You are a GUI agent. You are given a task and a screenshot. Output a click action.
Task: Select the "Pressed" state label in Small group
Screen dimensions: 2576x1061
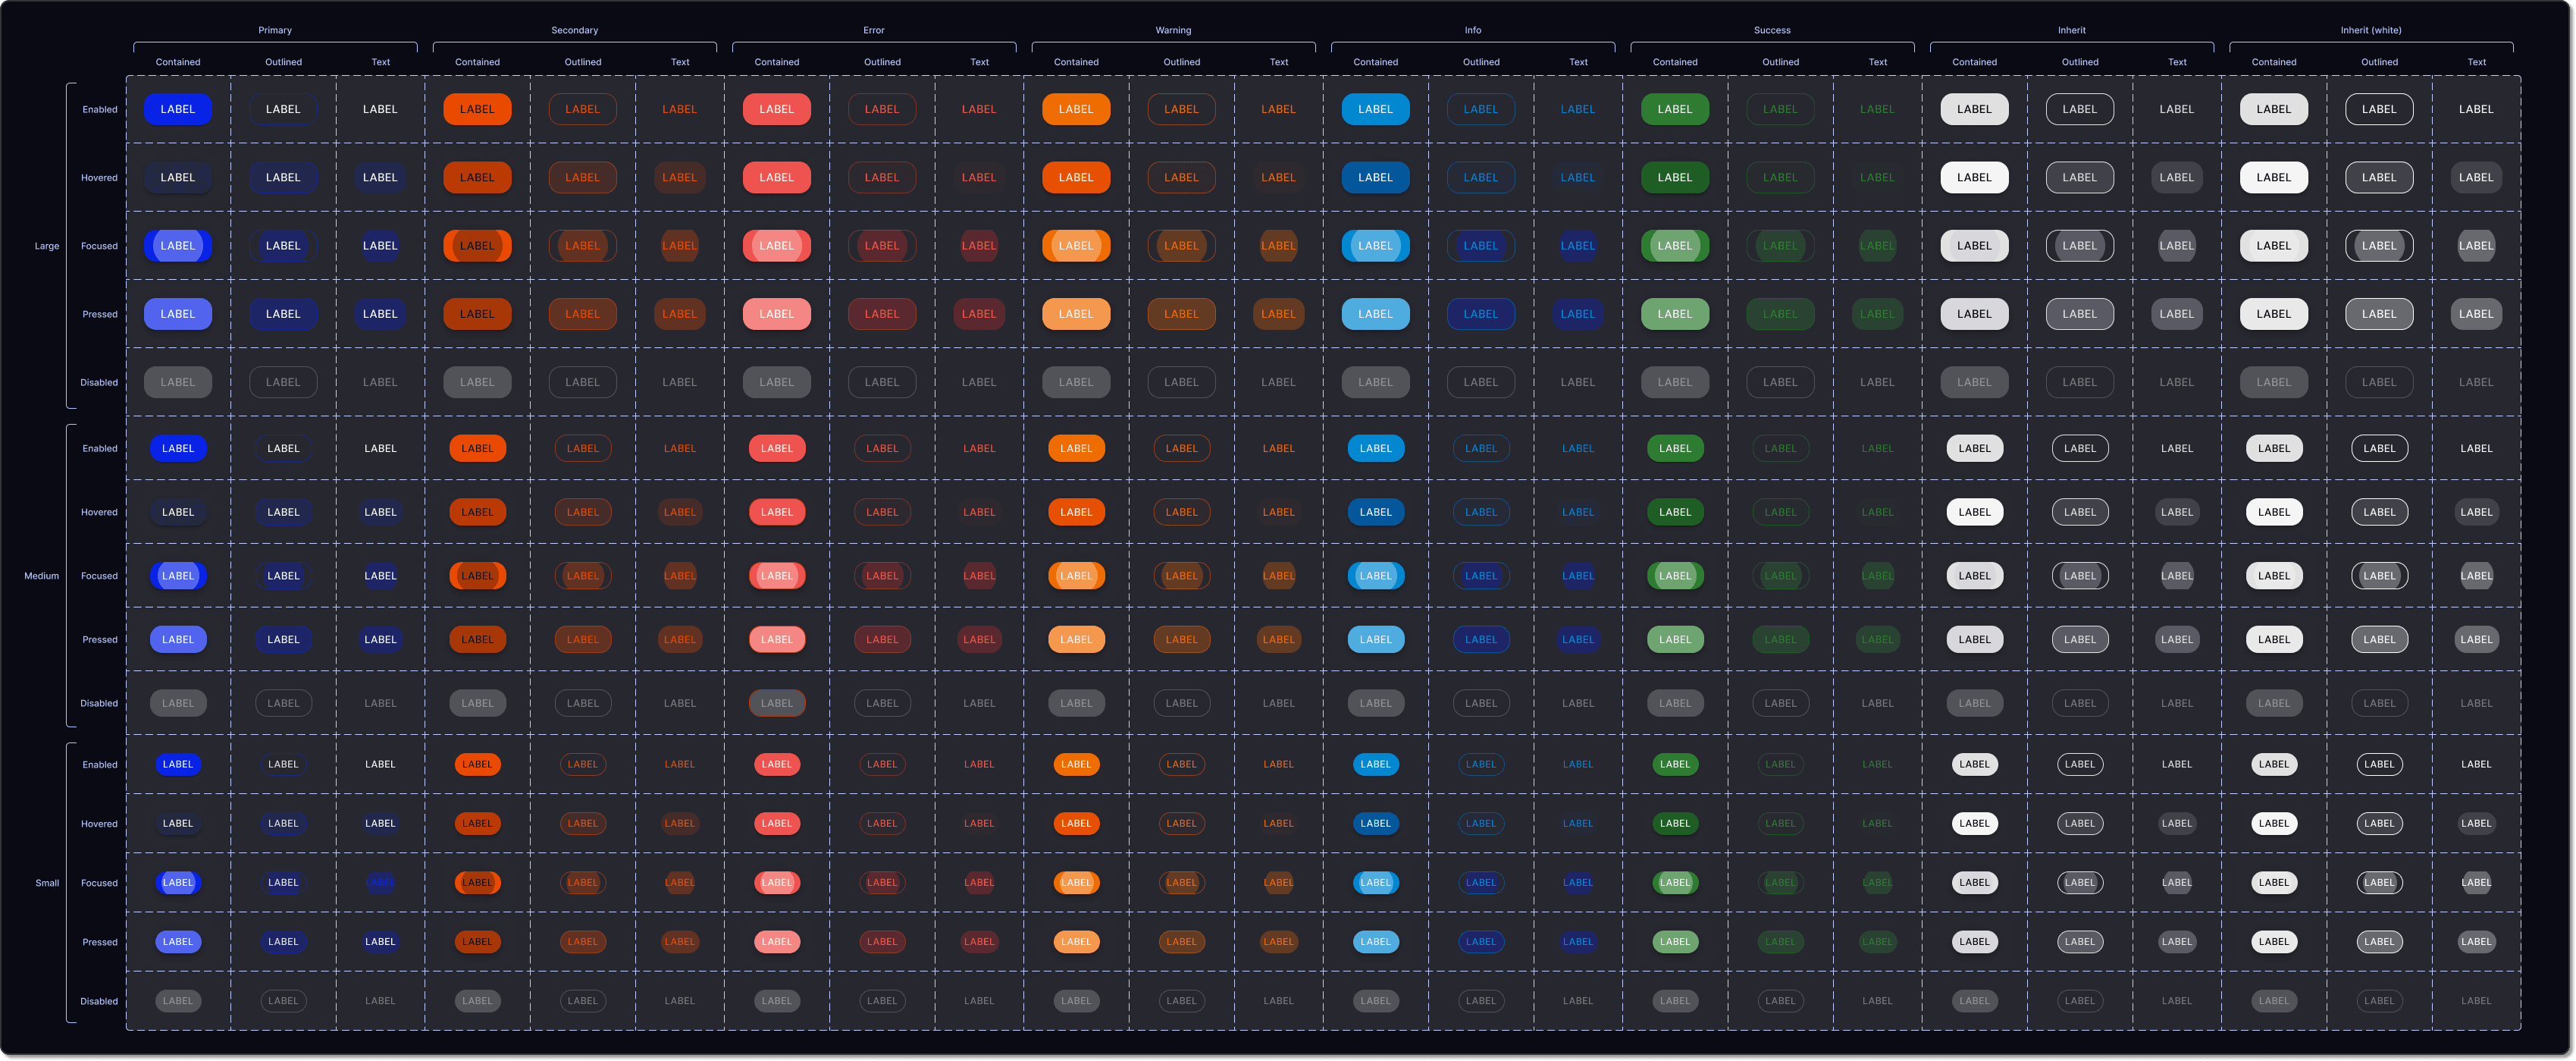[x=100, y=942]
